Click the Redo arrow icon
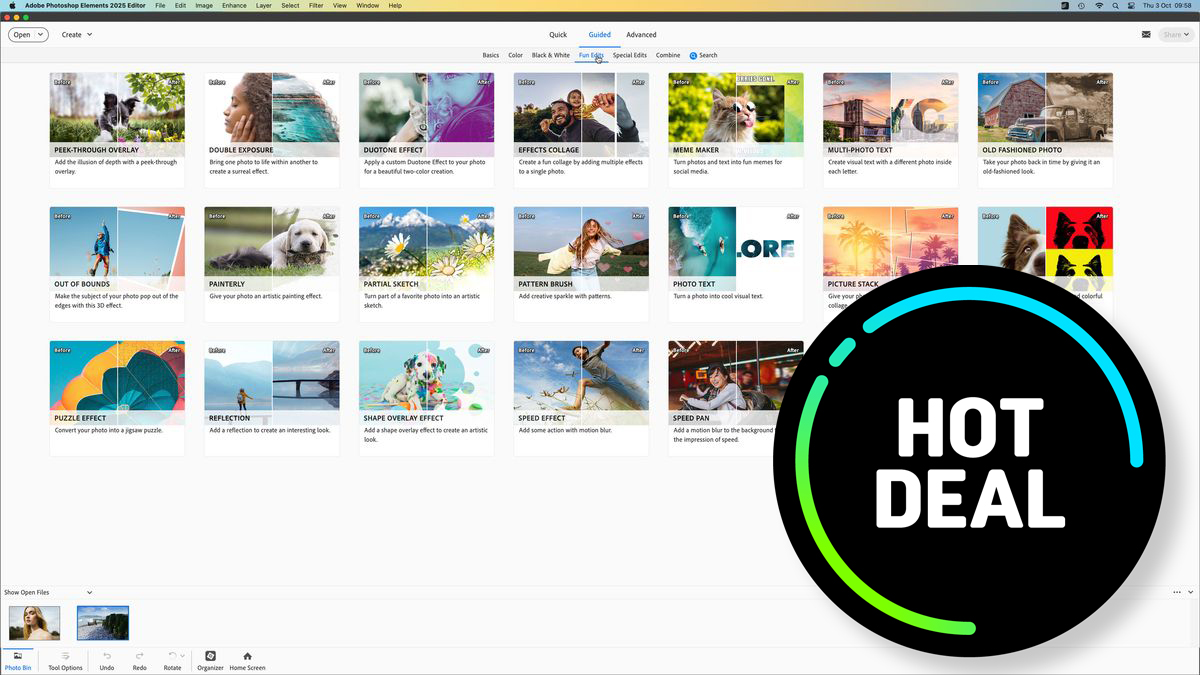Image resolution: width=1200 pixels, height=675 pixels. click(139, 656)
